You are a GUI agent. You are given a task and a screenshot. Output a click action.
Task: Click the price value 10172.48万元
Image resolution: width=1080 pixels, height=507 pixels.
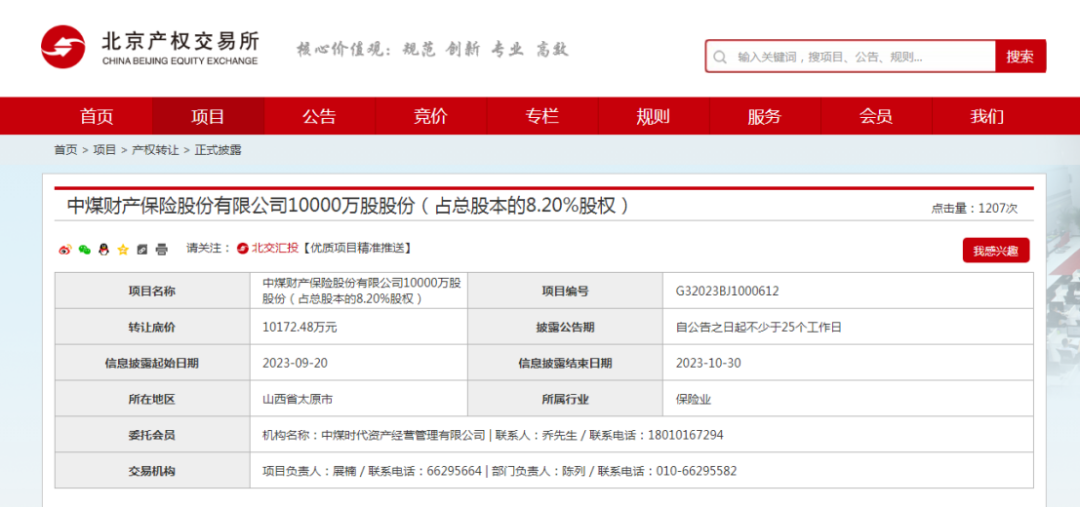coord(300,327)
